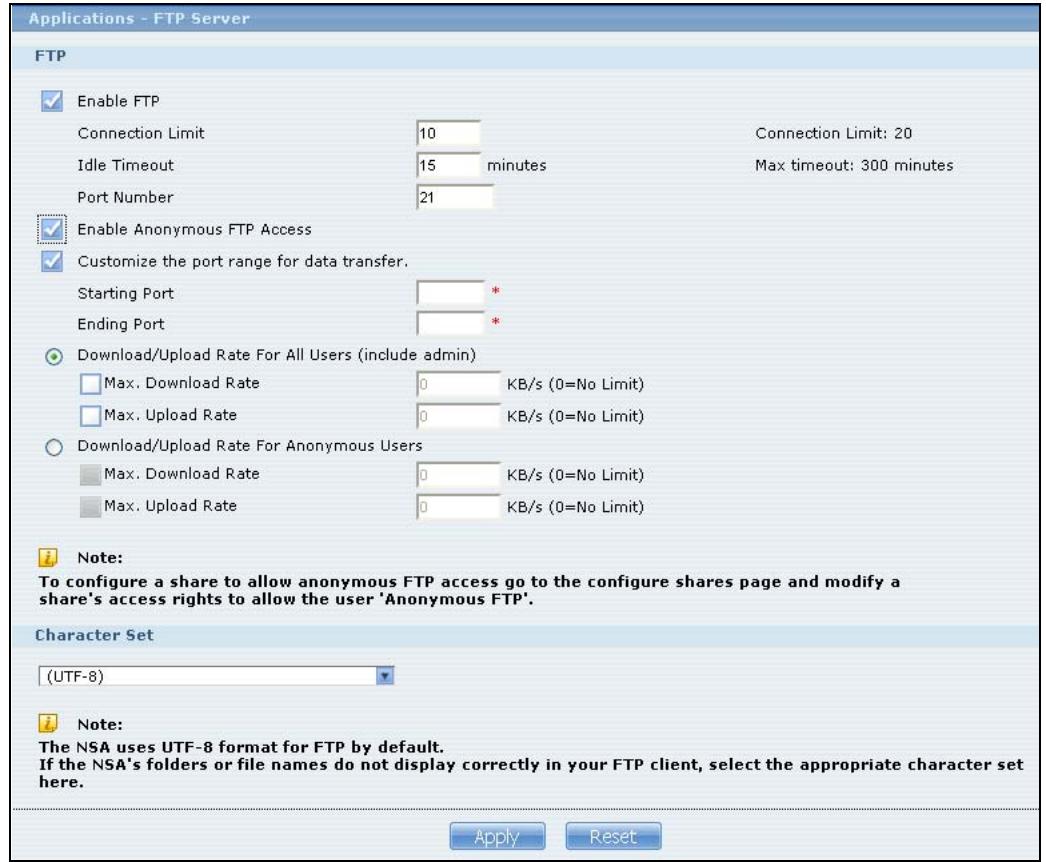Select Download/Upload Rate For All Users radio
The width and height of the screenshot is (1046, 862).
54,357
